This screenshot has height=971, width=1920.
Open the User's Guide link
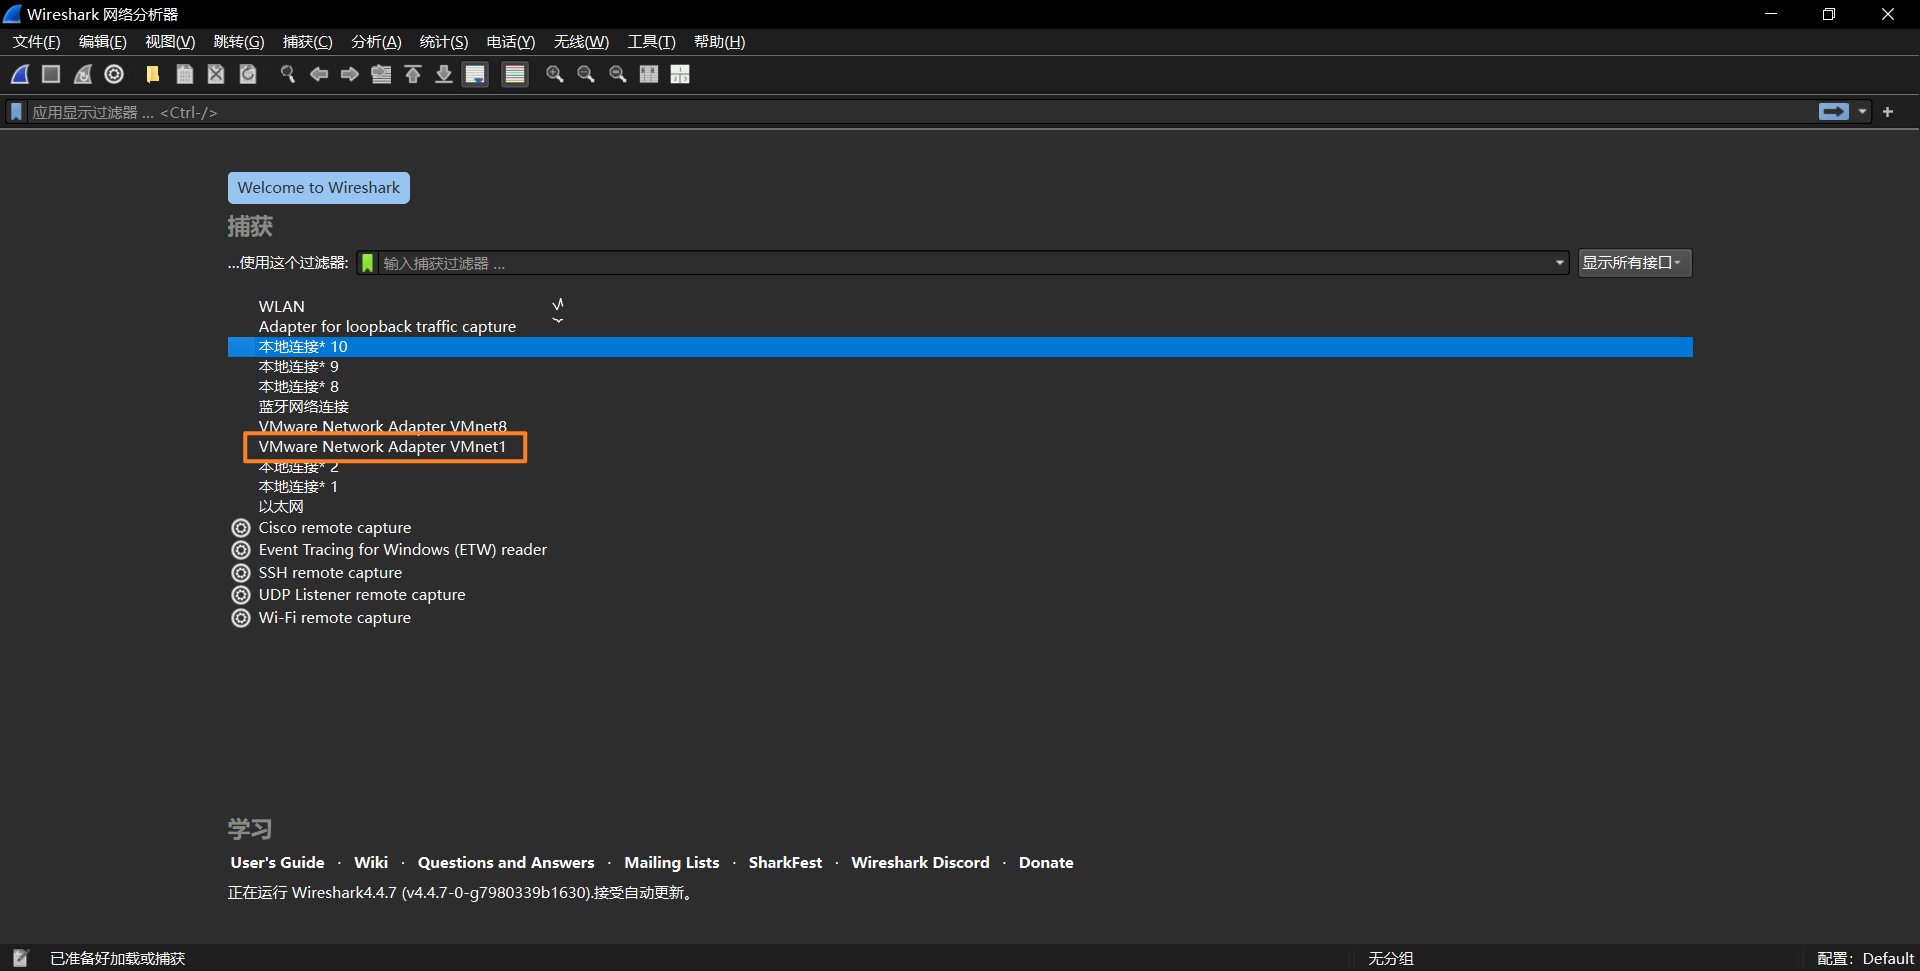pyautogui.click(x=277, y=862)
